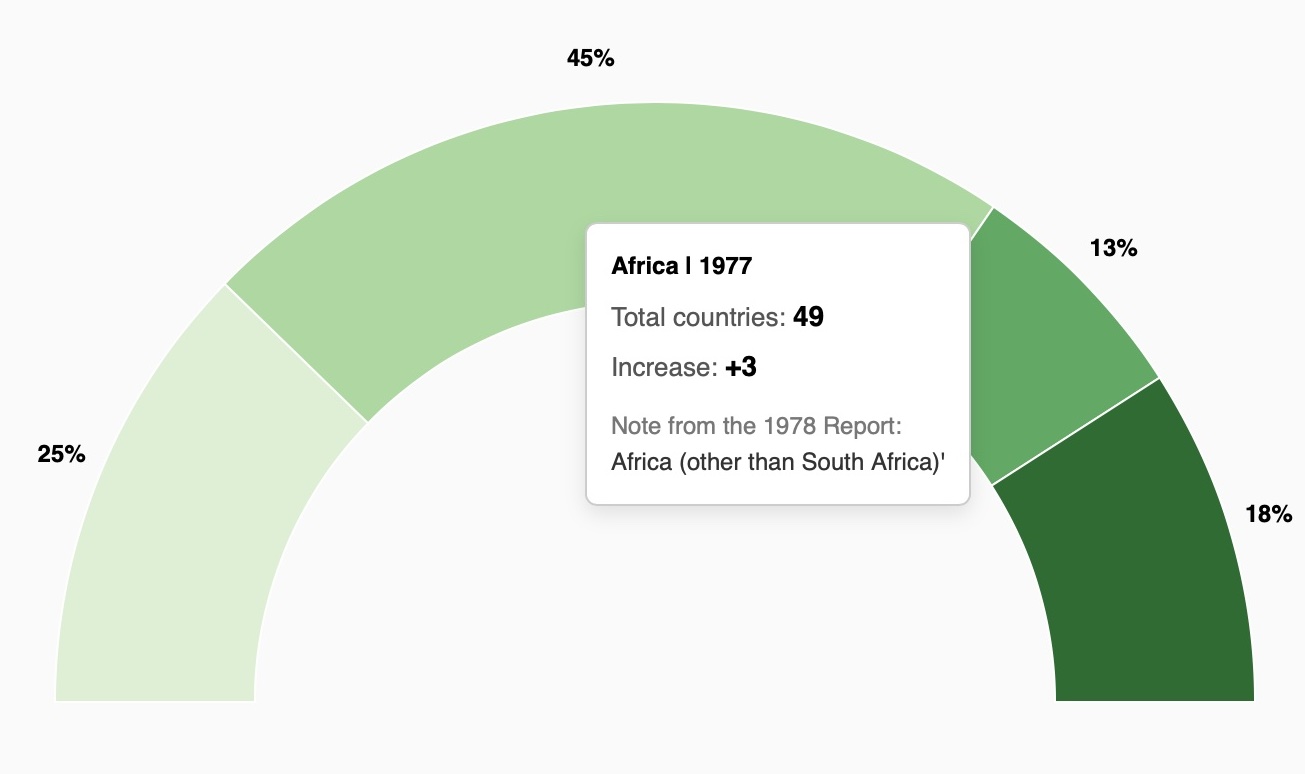
Task: Click the word Africa in tooltip title
Action: [645, 266]
